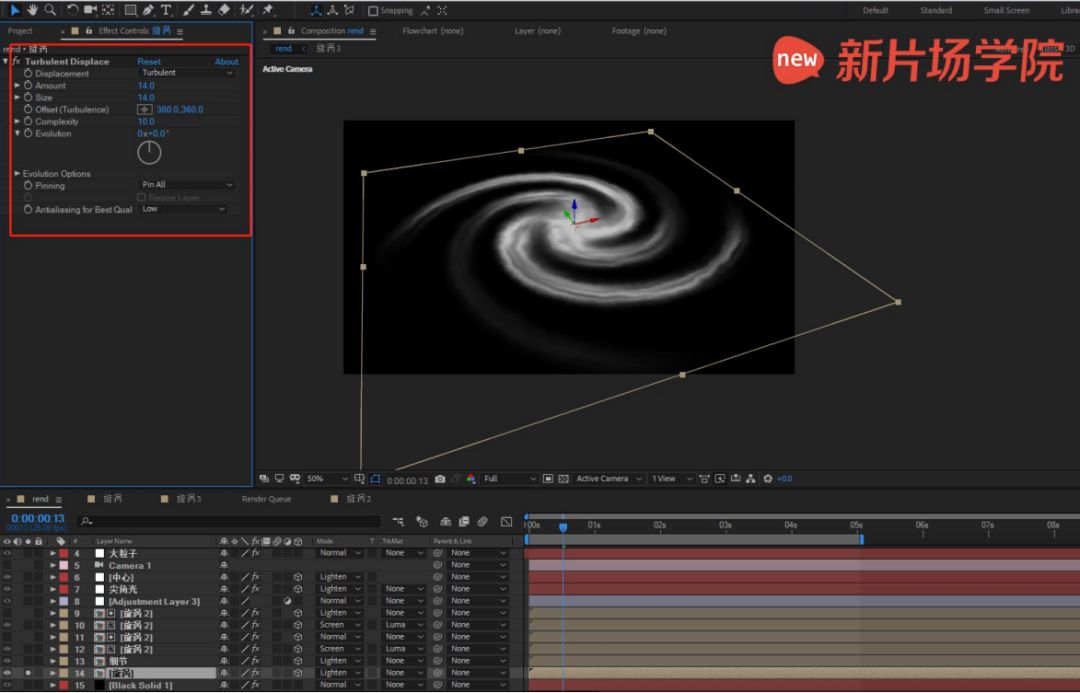The height and width of the screenshot is (693, 1080).
Task: Enable the Snapping checkbox
Action: tap(373, 11)
